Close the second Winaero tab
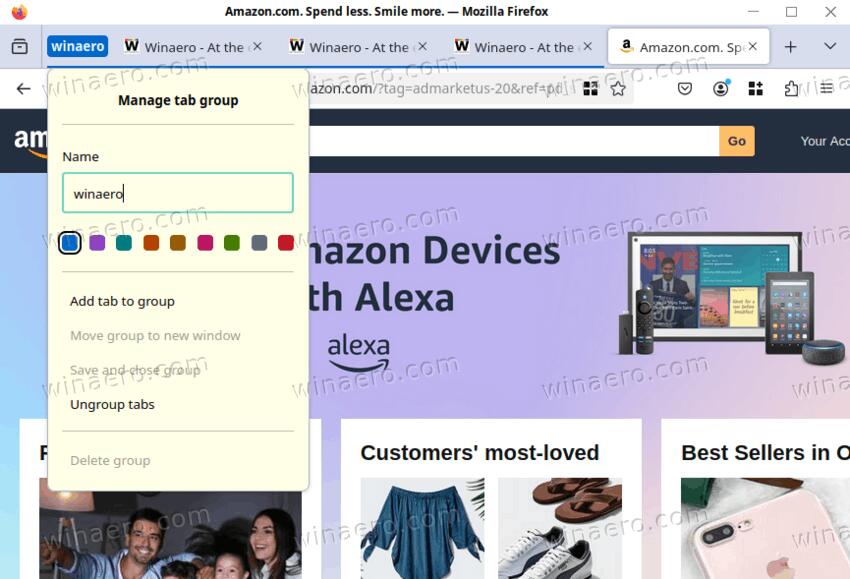 [x=422, y=47]
